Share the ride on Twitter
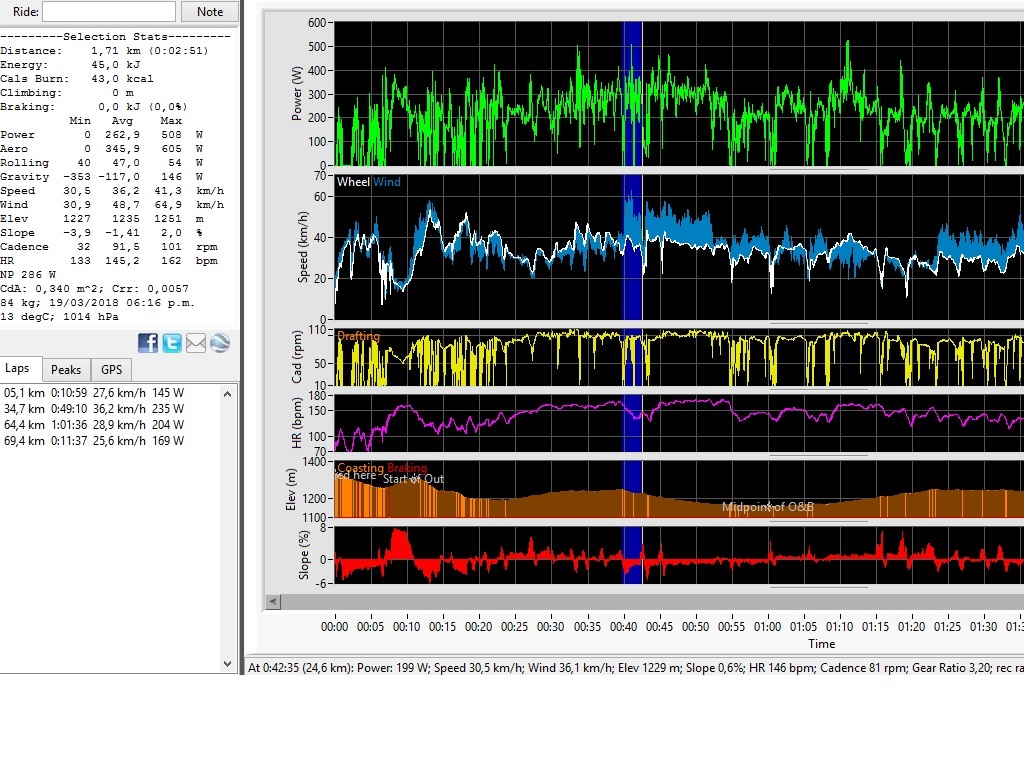Viewport: 1024px width, 770px height. tap(171, 342)
